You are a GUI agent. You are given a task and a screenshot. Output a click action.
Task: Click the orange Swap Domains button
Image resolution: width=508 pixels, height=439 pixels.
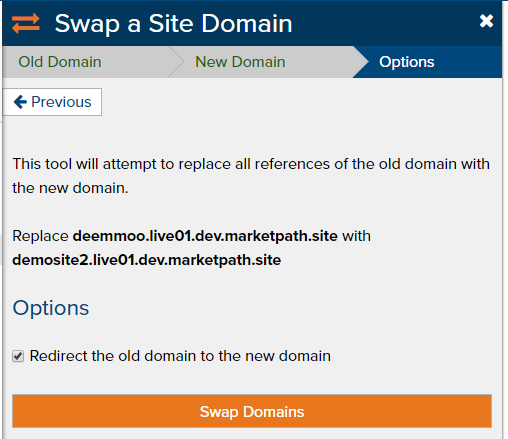pos(252,411)
